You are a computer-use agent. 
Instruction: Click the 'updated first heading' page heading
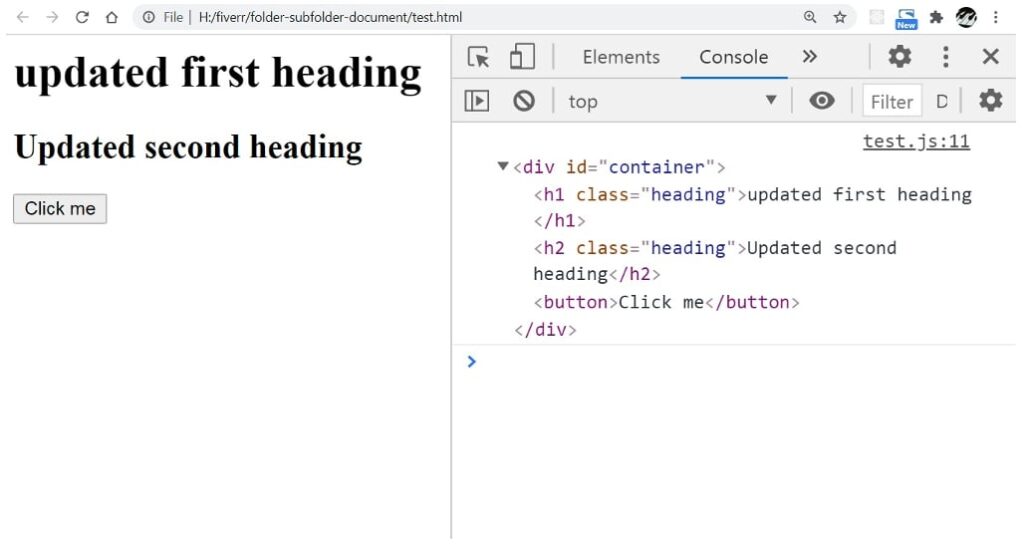218,73
